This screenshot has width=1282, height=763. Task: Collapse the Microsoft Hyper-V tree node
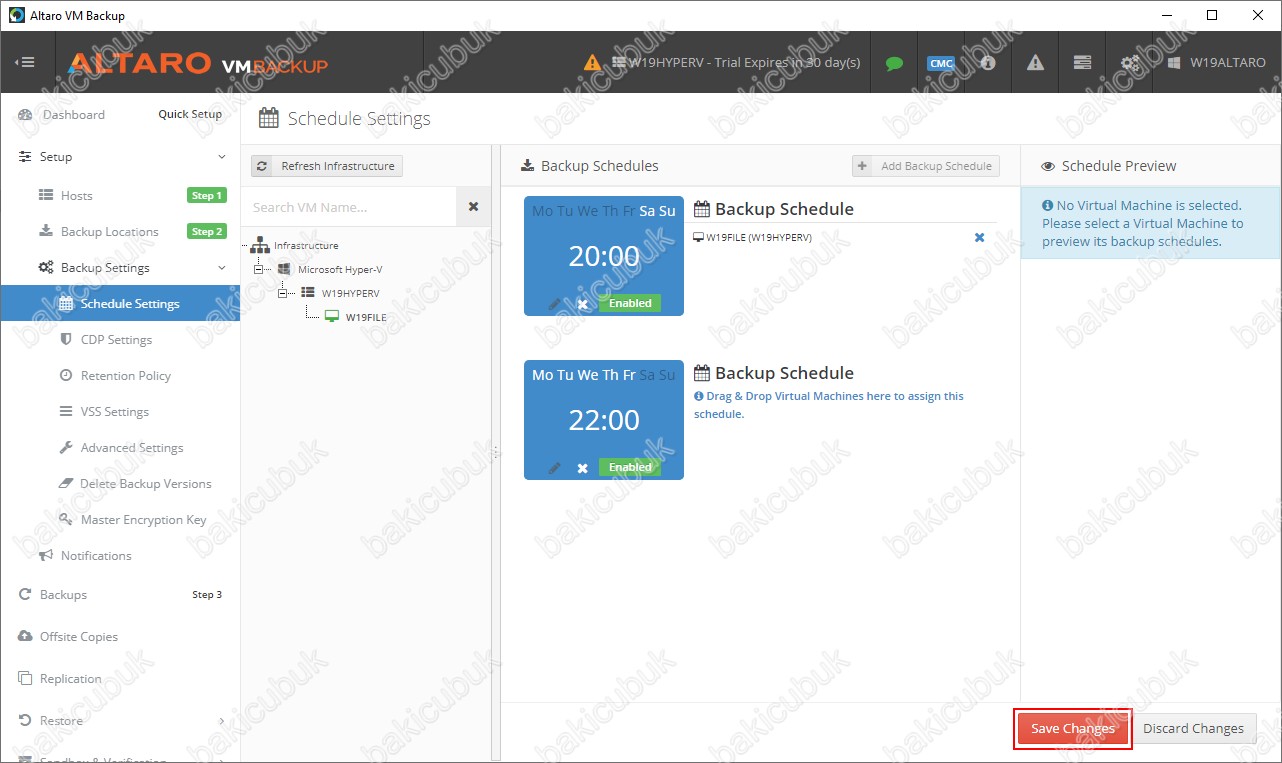[260, 270]
